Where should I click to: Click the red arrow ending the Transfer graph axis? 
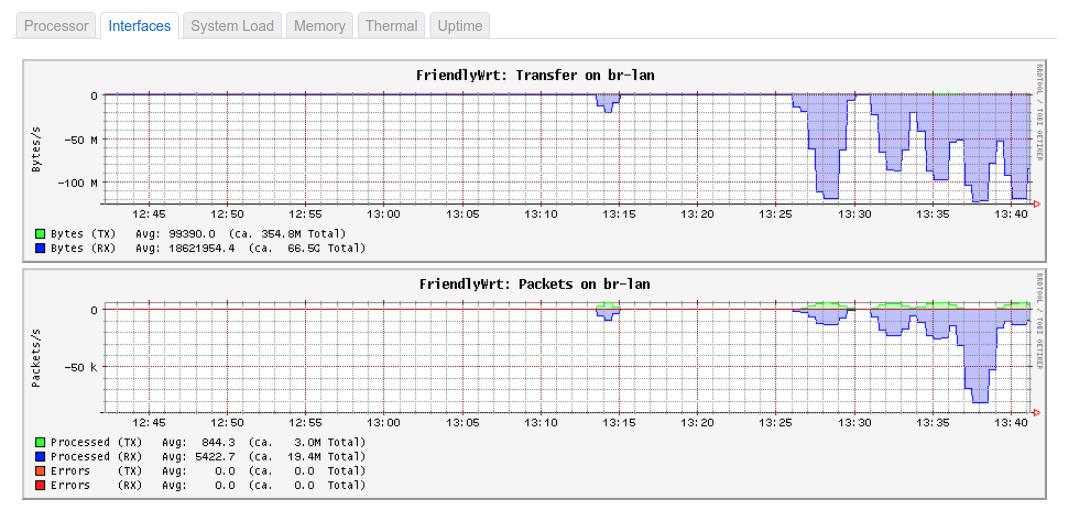click(1036, 204)
